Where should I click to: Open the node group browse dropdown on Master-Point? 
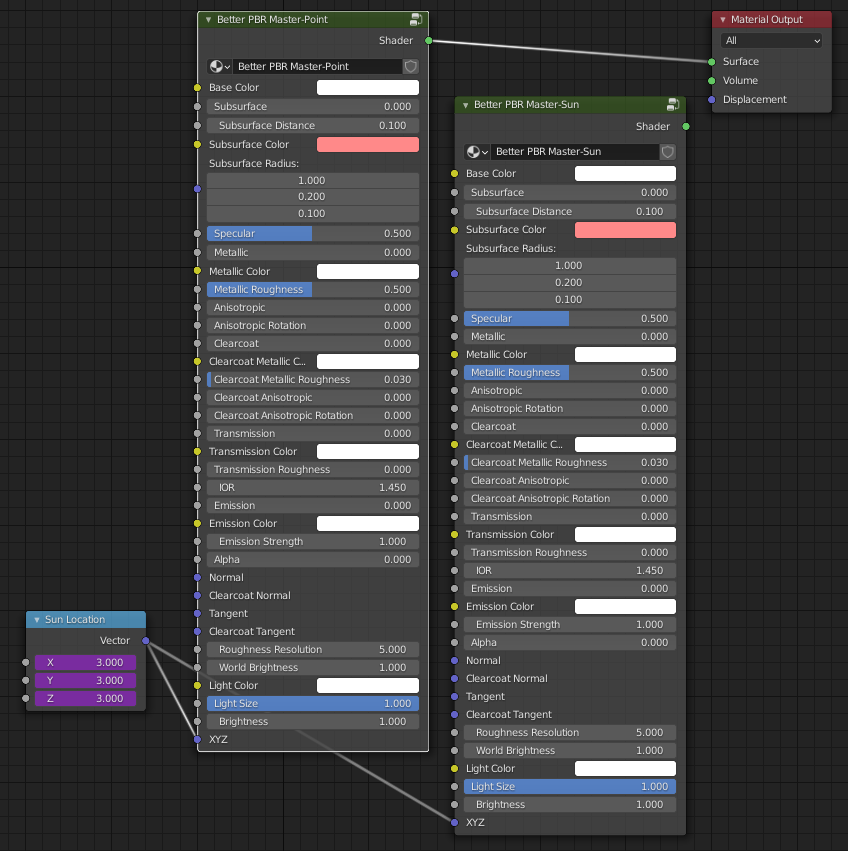228,66
